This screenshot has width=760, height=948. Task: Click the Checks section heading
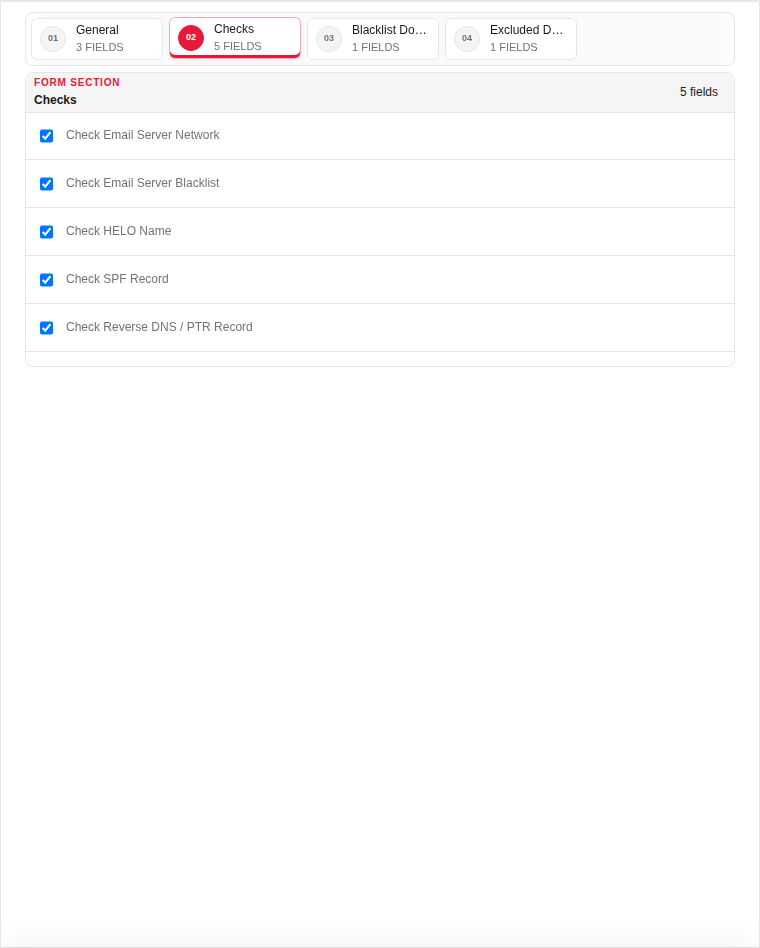tap(55, 100)
